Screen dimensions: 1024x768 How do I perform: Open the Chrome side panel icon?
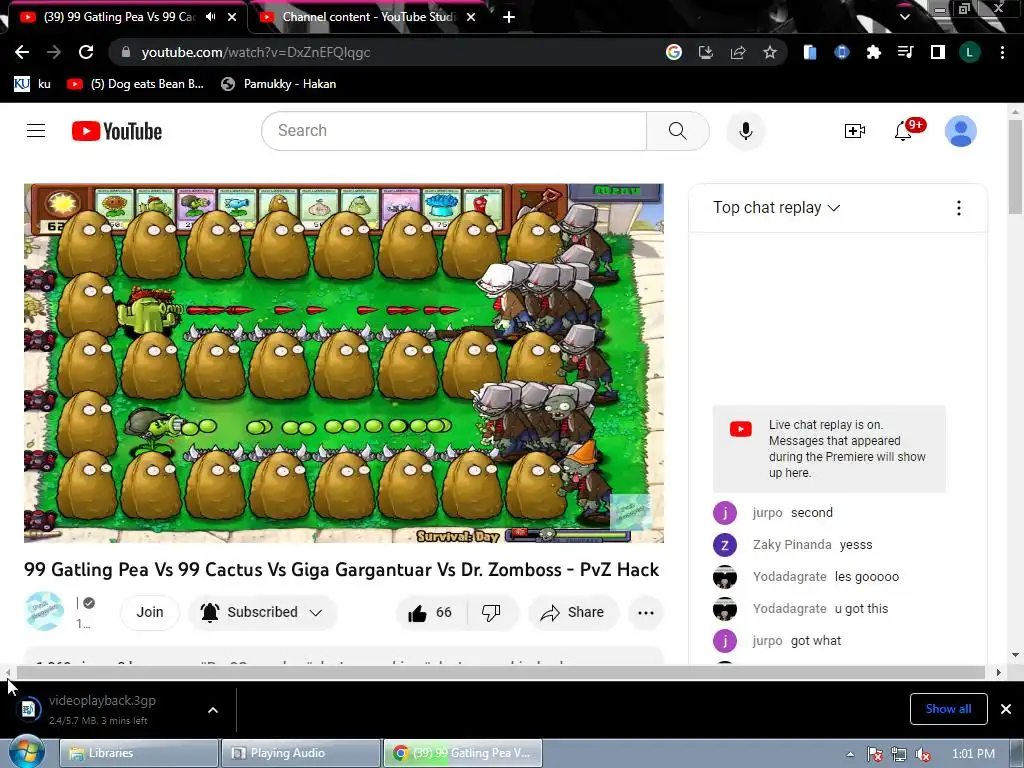coord(937,52)
